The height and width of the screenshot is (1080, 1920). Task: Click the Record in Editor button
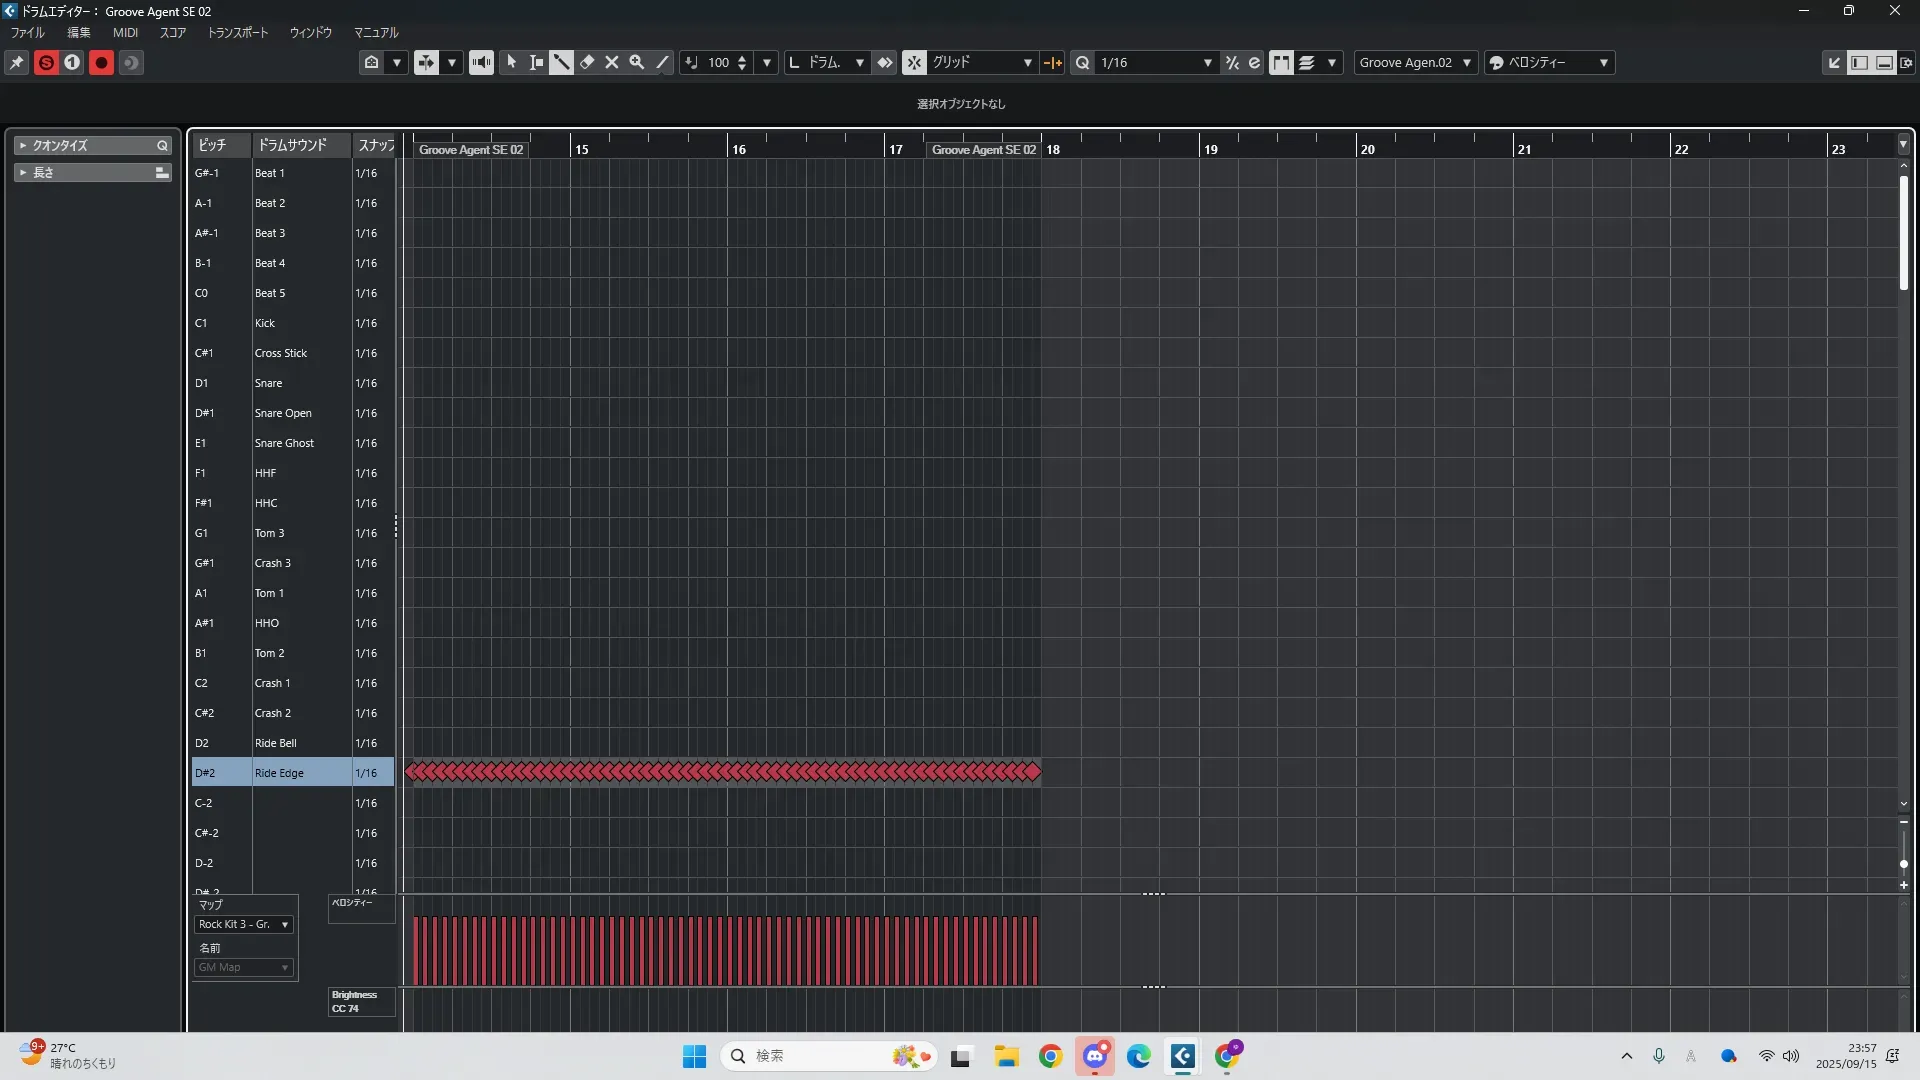(x=101, y=62)
